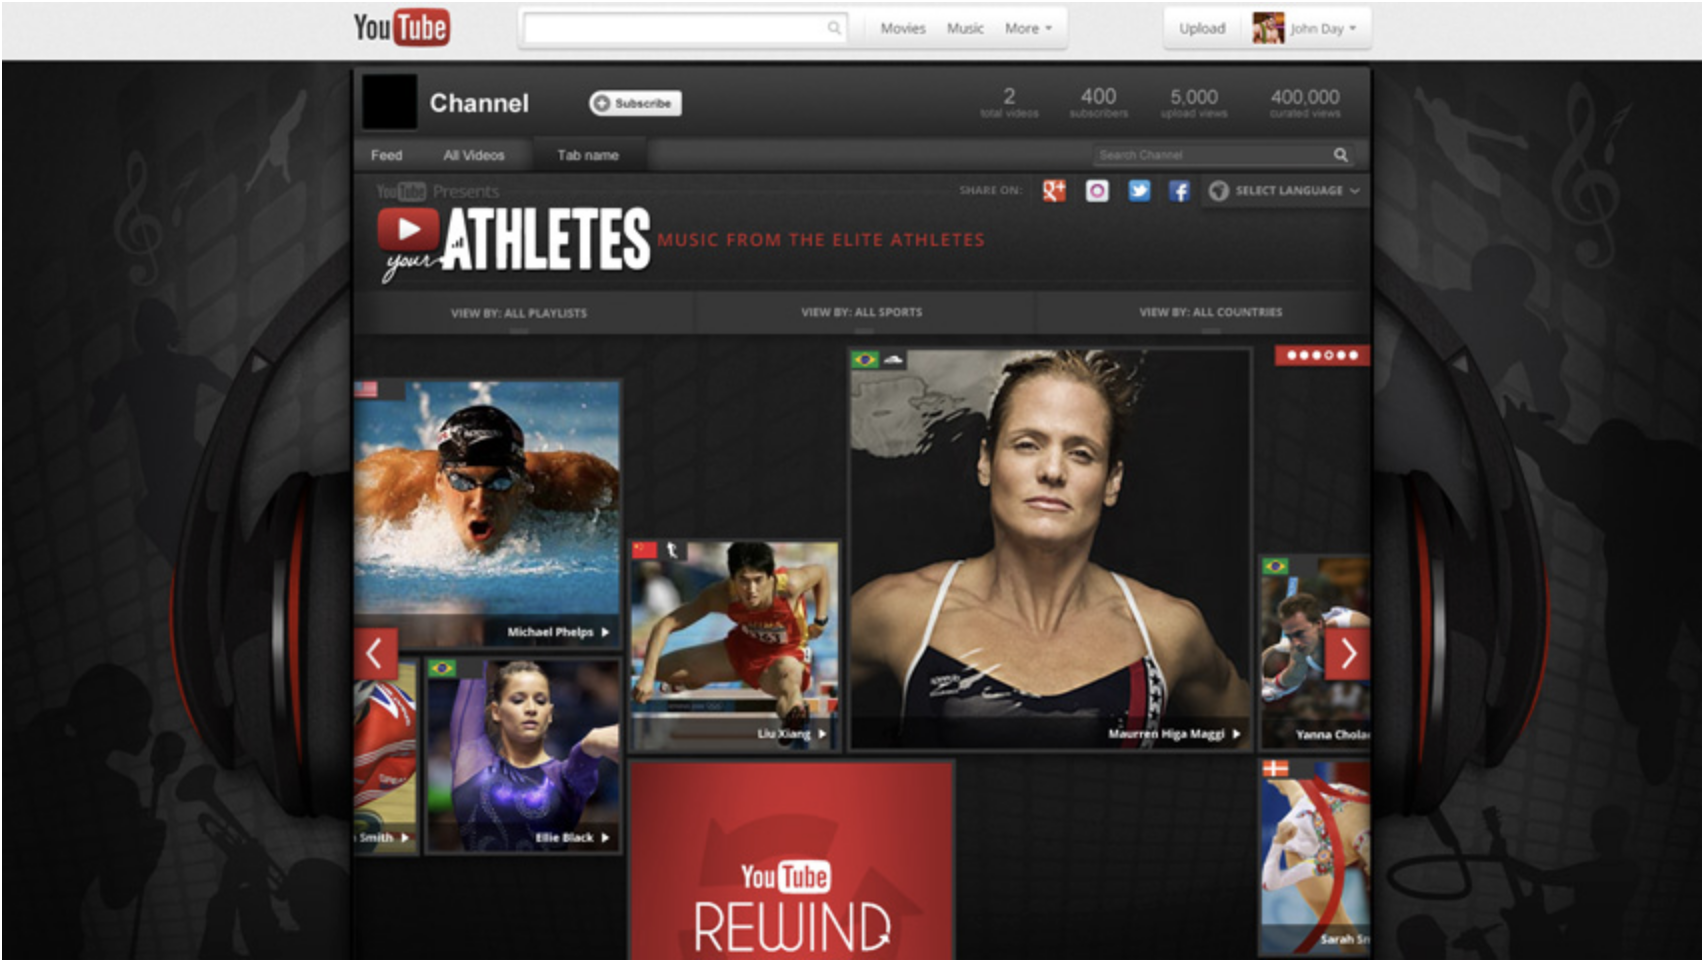Click the 400 subscribers count
This screenshot has height=960, width=1704.
(1098, 102)
